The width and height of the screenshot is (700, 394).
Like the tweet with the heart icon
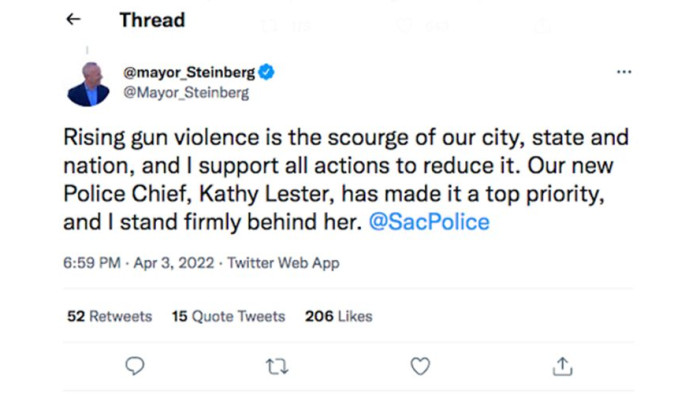(x=420, y=366)
